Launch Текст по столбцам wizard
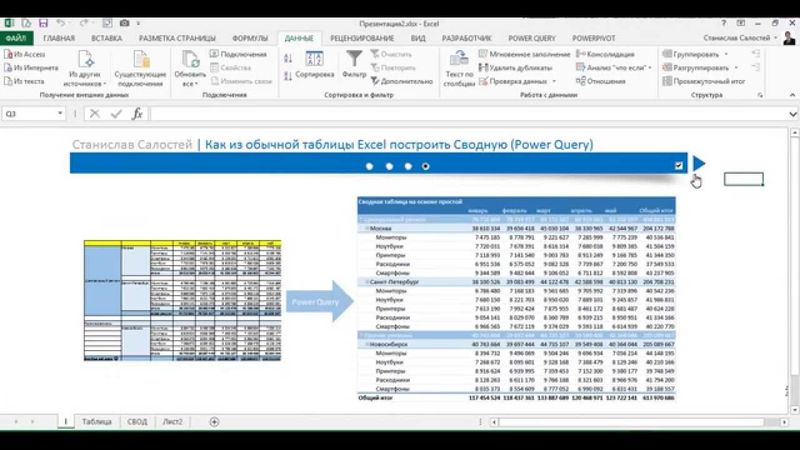 (x=459, y=69)
